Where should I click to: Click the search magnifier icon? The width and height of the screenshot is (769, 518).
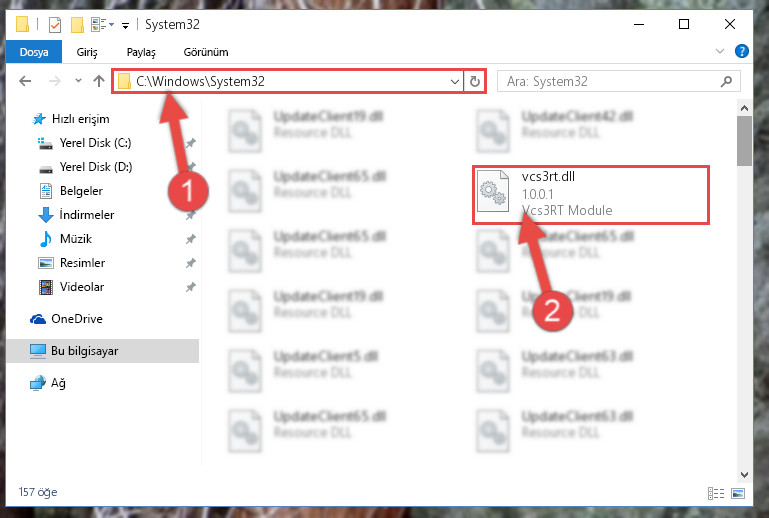click(x=726, y=81)
